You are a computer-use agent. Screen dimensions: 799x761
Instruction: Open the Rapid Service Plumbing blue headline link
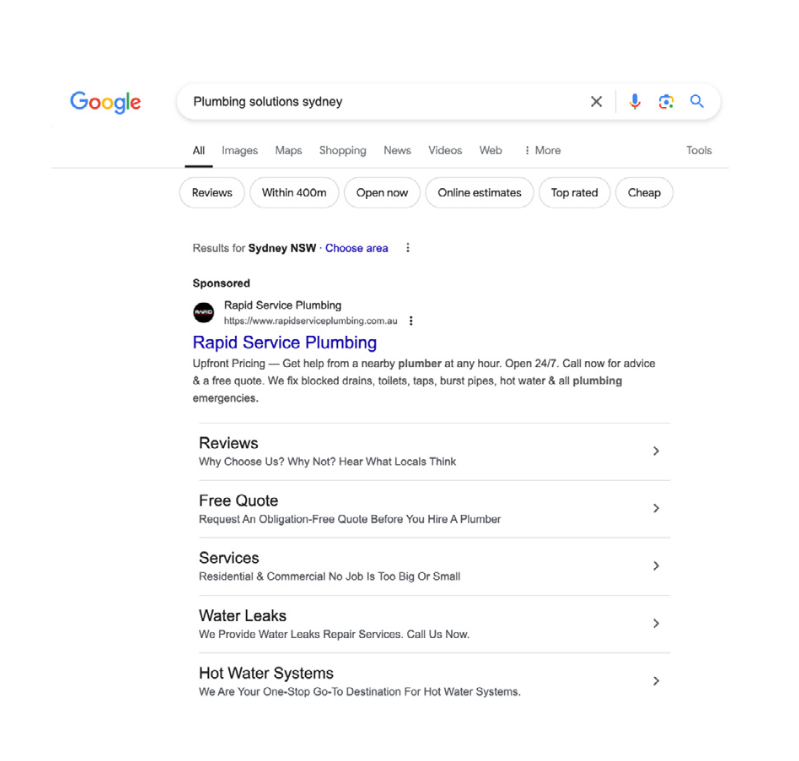pos(285,343)
